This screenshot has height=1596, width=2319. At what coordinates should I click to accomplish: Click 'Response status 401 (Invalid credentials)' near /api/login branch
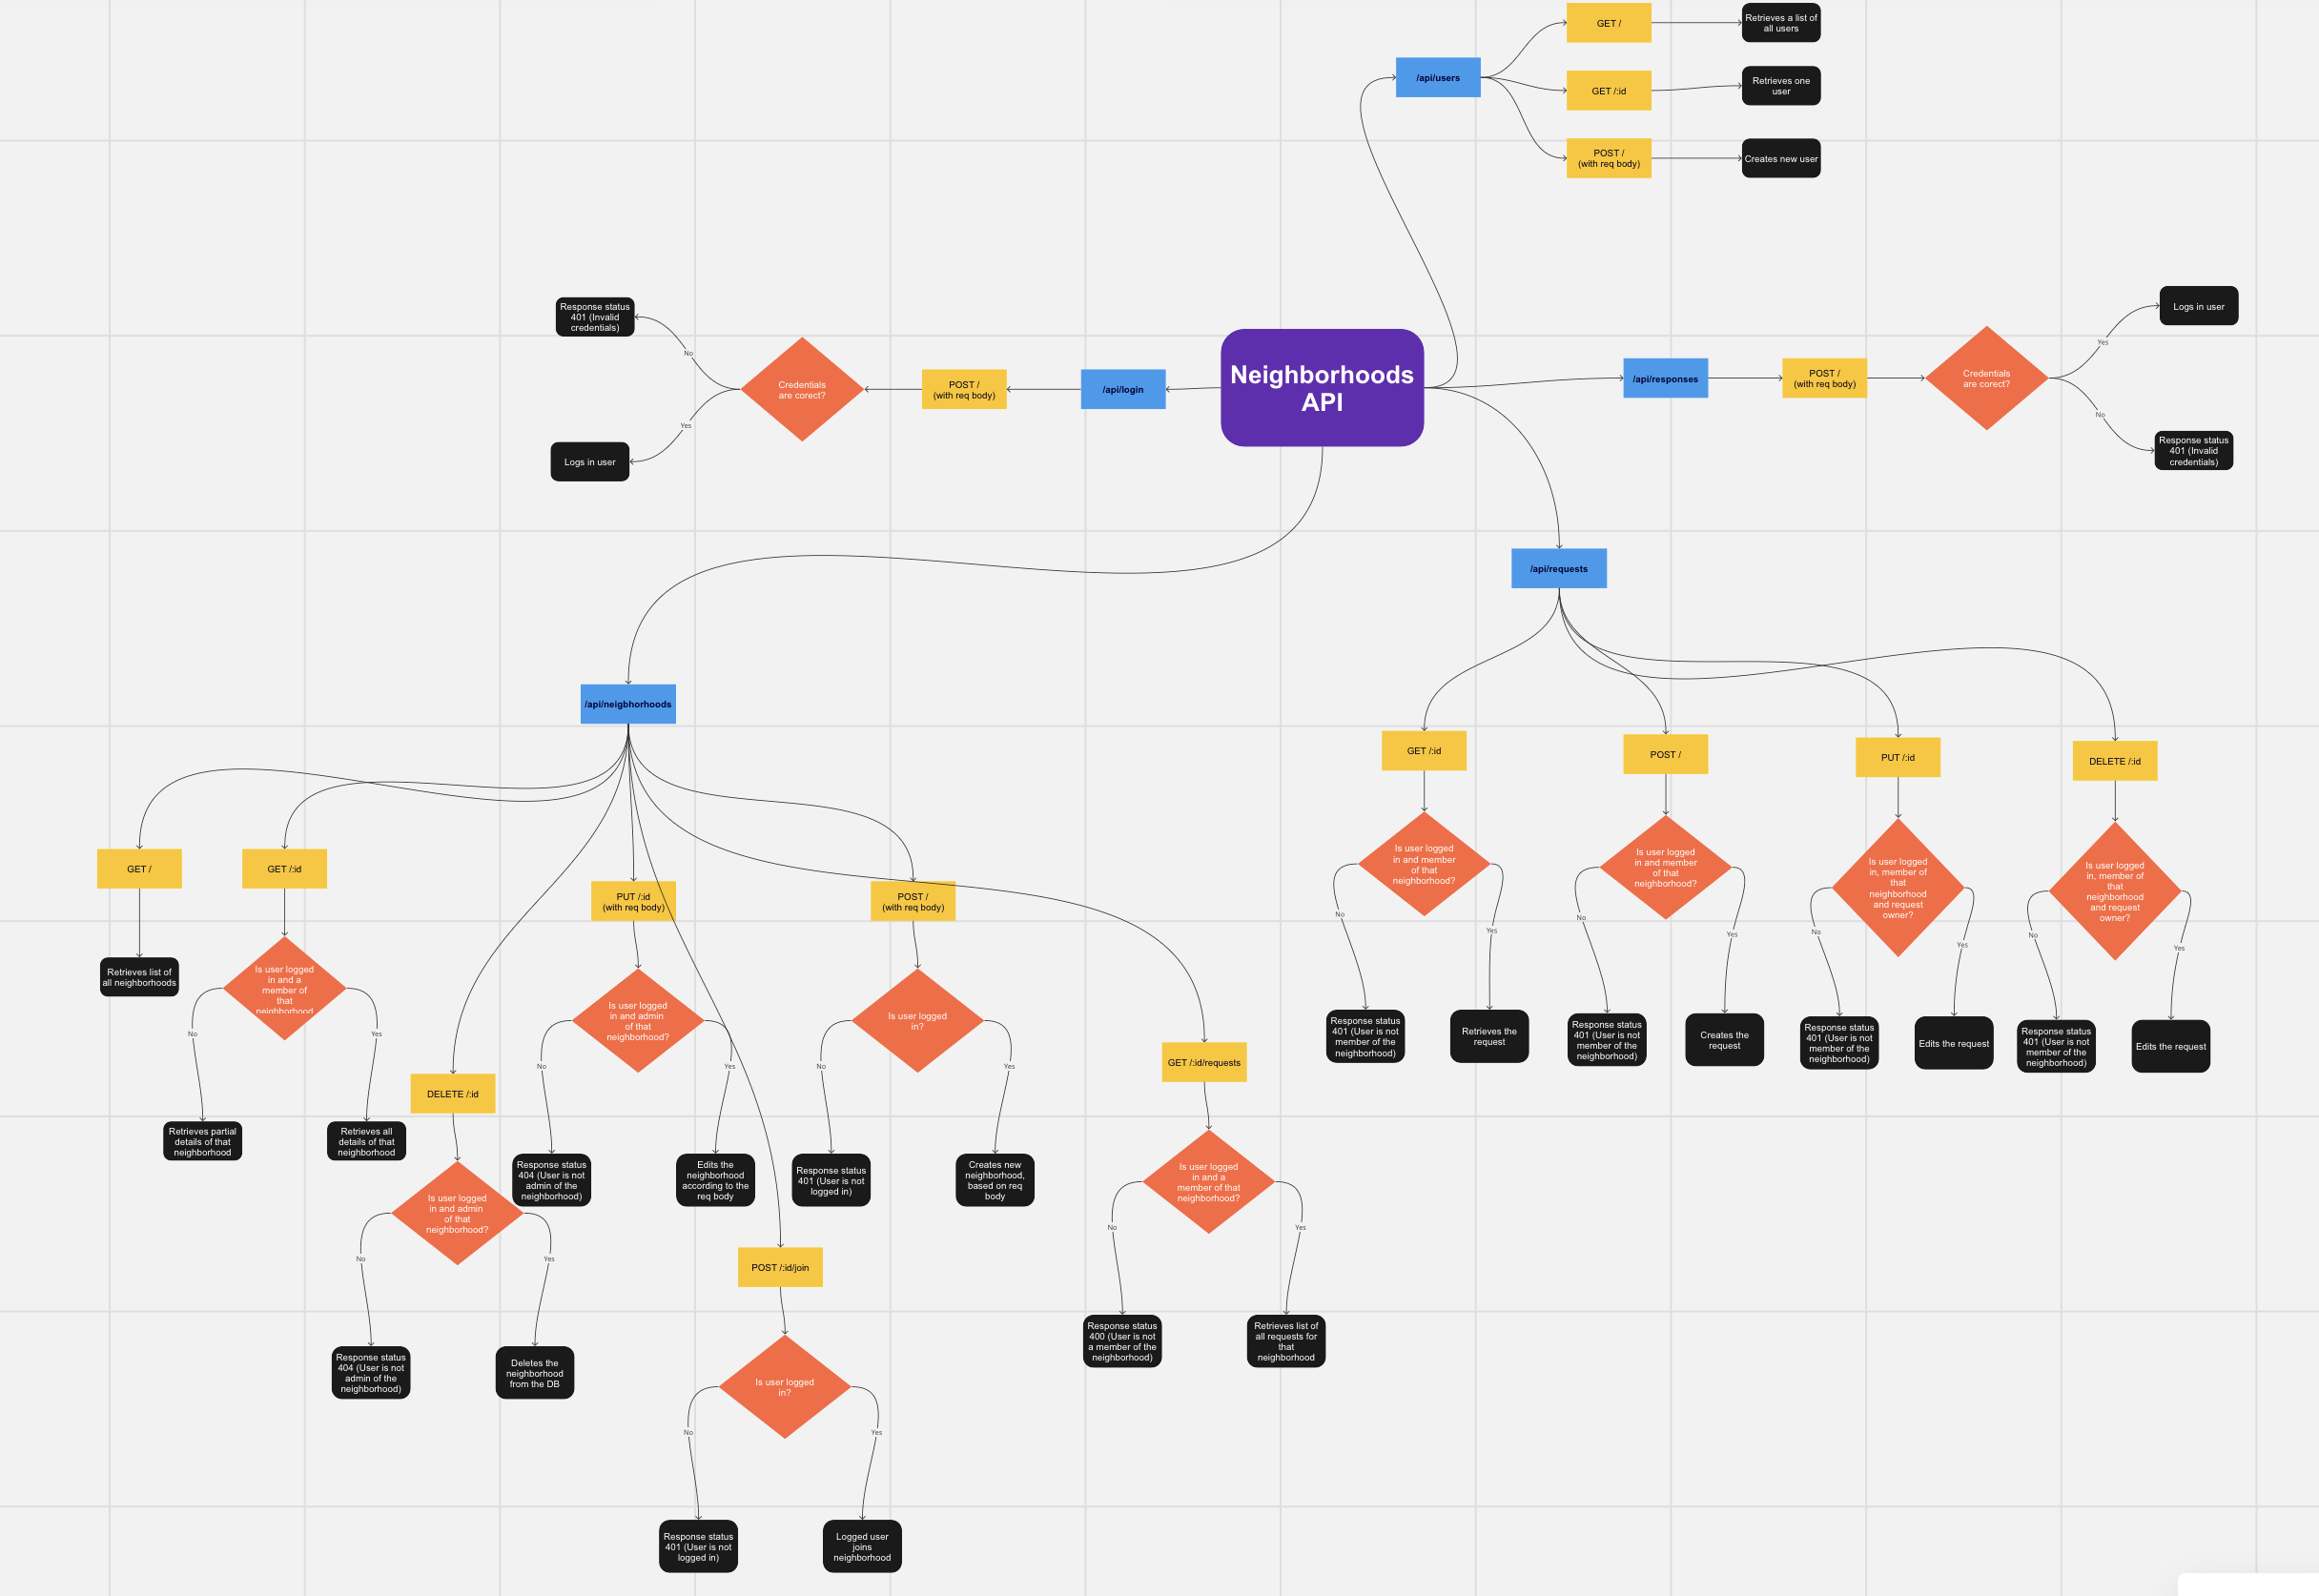tap(595, 317)
